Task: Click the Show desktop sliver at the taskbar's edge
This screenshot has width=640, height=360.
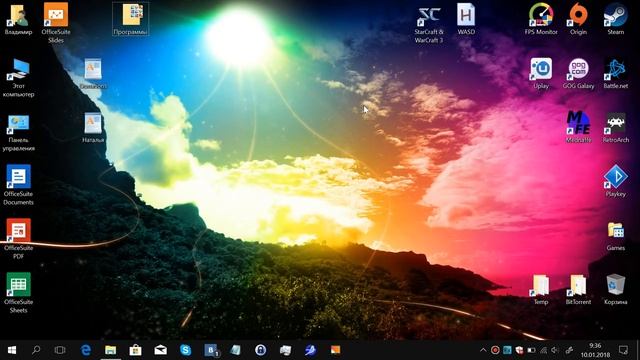Action: (x=638, y=350)
